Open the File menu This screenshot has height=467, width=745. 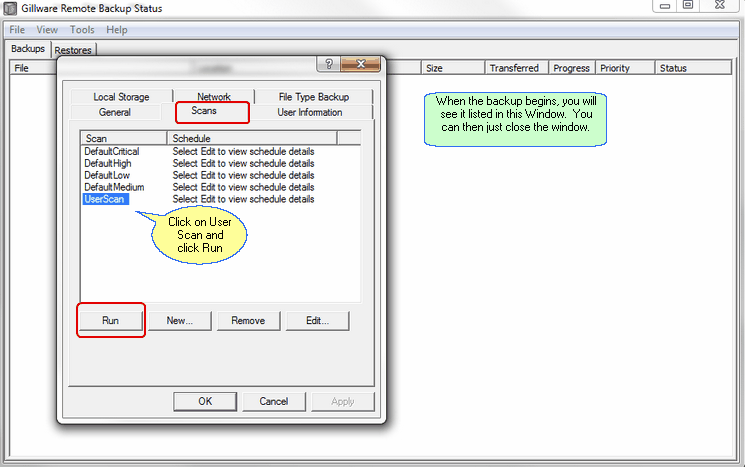point(17,30)
